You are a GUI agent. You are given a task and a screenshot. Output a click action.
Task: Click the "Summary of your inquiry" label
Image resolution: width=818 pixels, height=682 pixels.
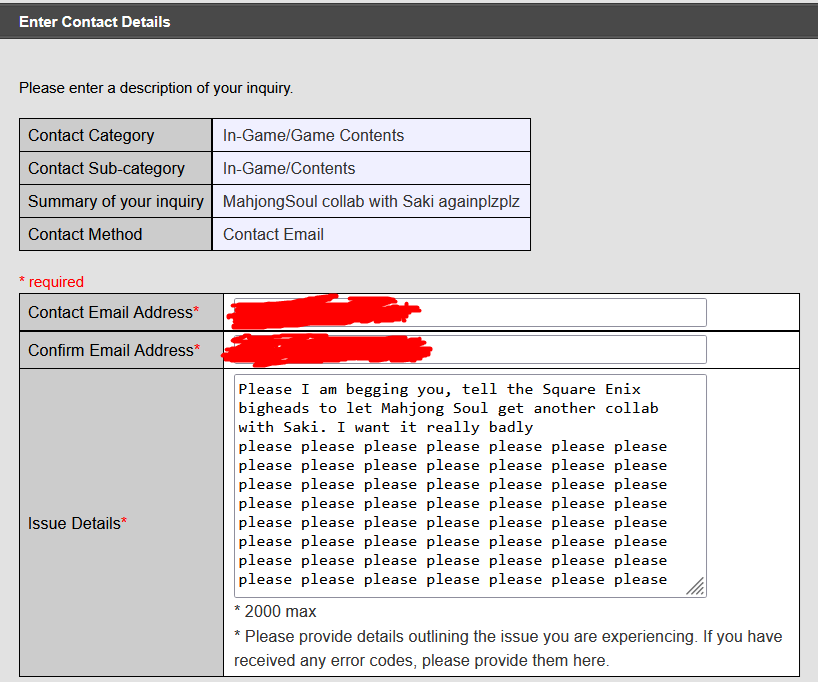[x=116, y=201]
